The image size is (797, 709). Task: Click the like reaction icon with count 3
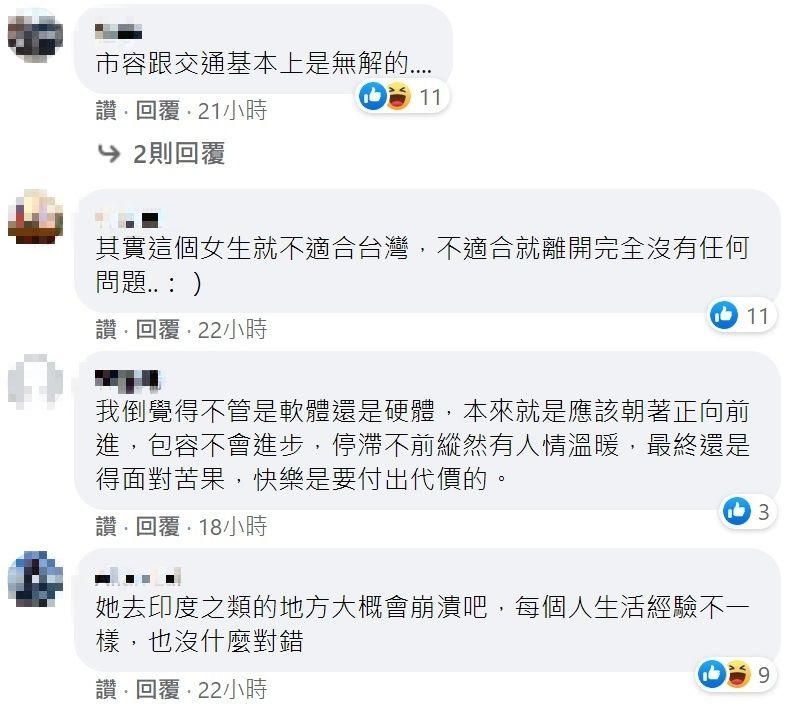(x=737, y=512)
